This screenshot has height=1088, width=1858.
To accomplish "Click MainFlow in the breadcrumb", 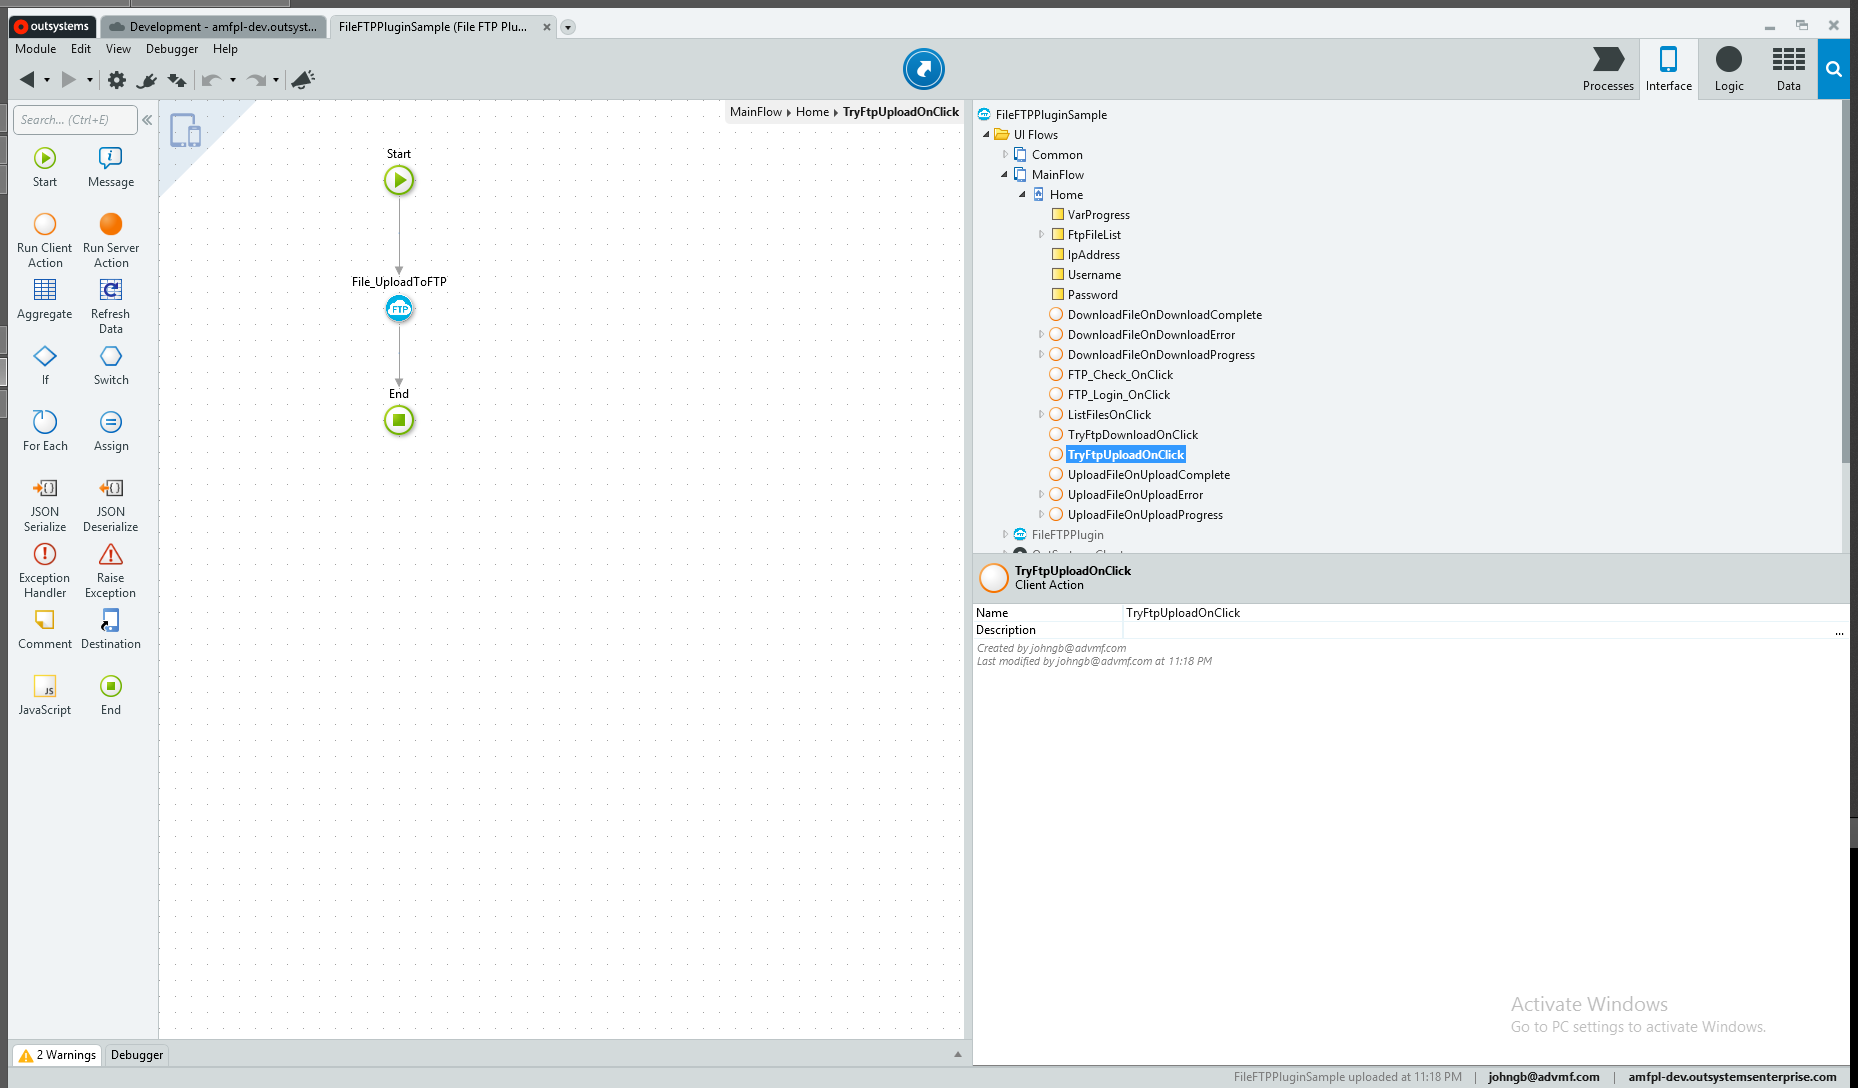I will (x=756, y=112).
